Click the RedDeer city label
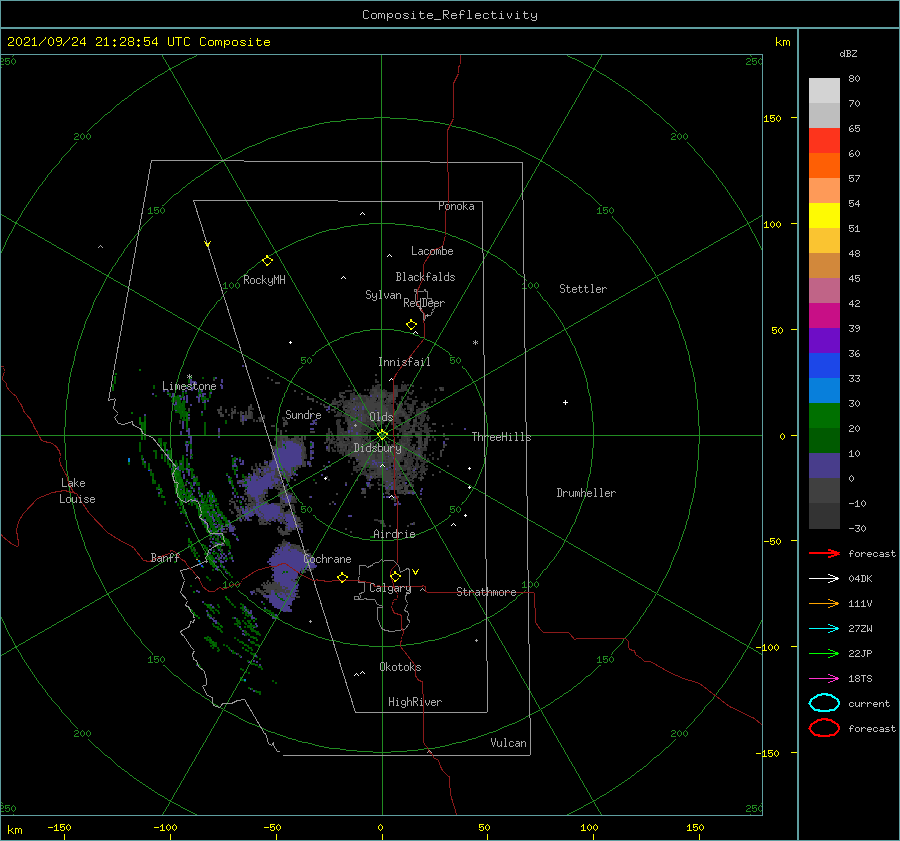900x841 pixels. 424,303
